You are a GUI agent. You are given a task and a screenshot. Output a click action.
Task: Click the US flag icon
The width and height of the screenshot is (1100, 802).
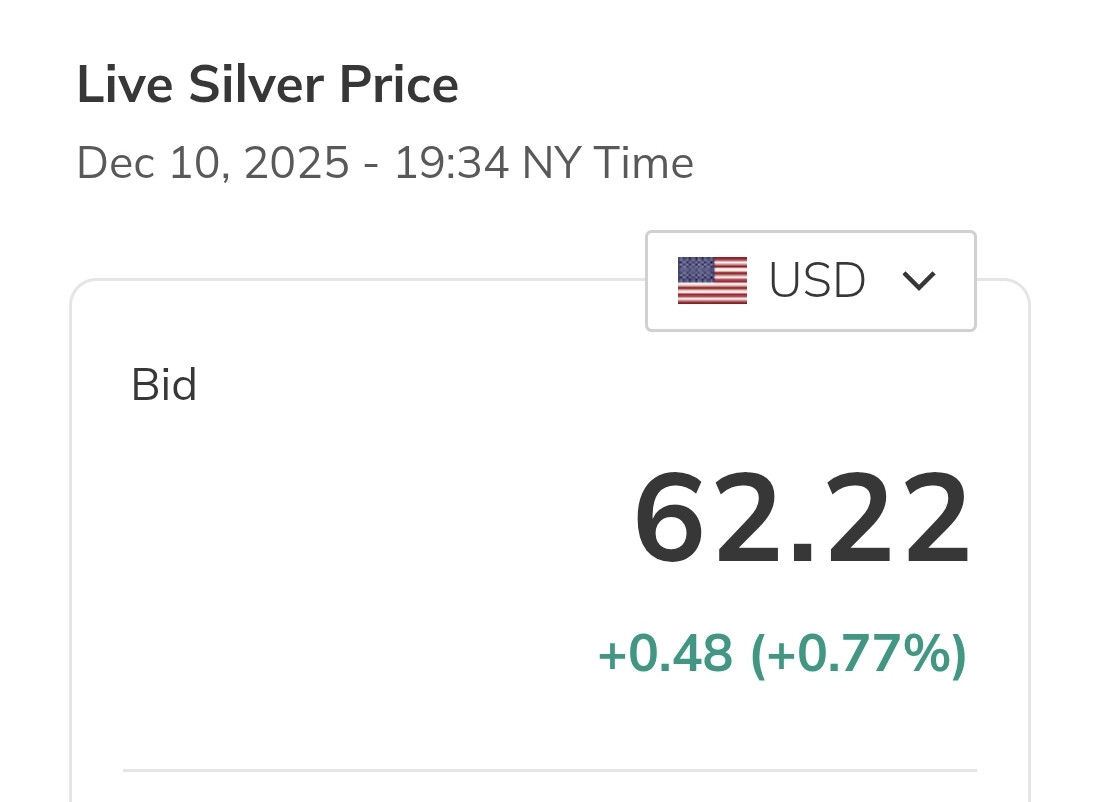point(712,281)
